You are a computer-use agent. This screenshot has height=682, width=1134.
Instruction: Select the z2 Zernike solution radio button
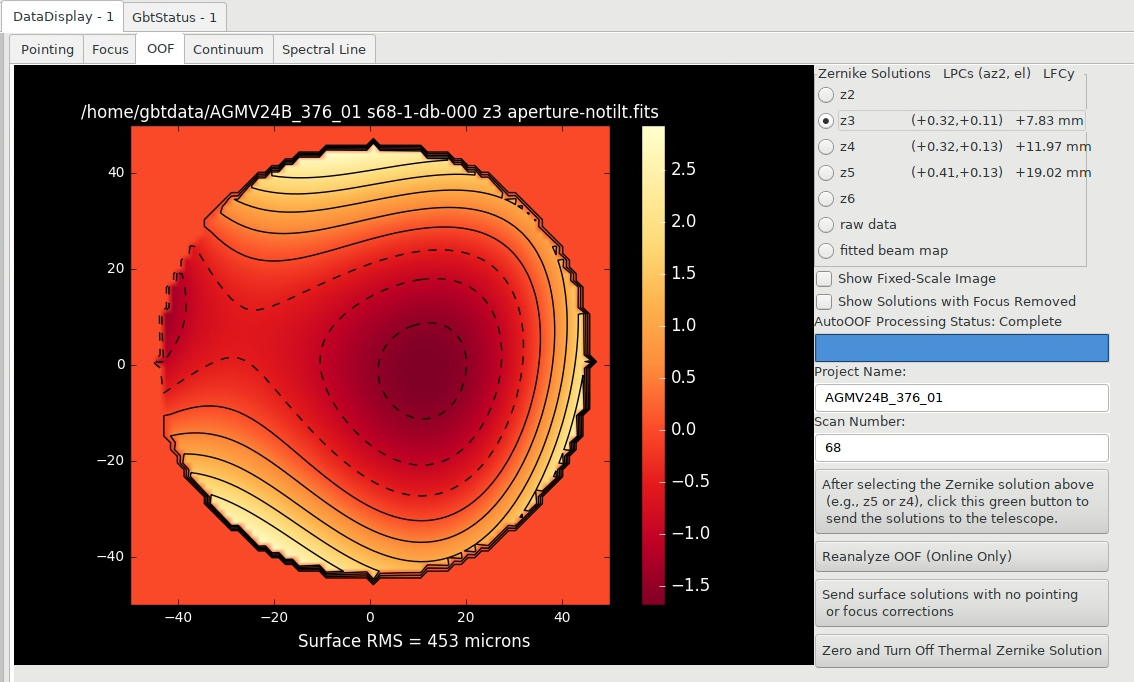click(826, 95)
